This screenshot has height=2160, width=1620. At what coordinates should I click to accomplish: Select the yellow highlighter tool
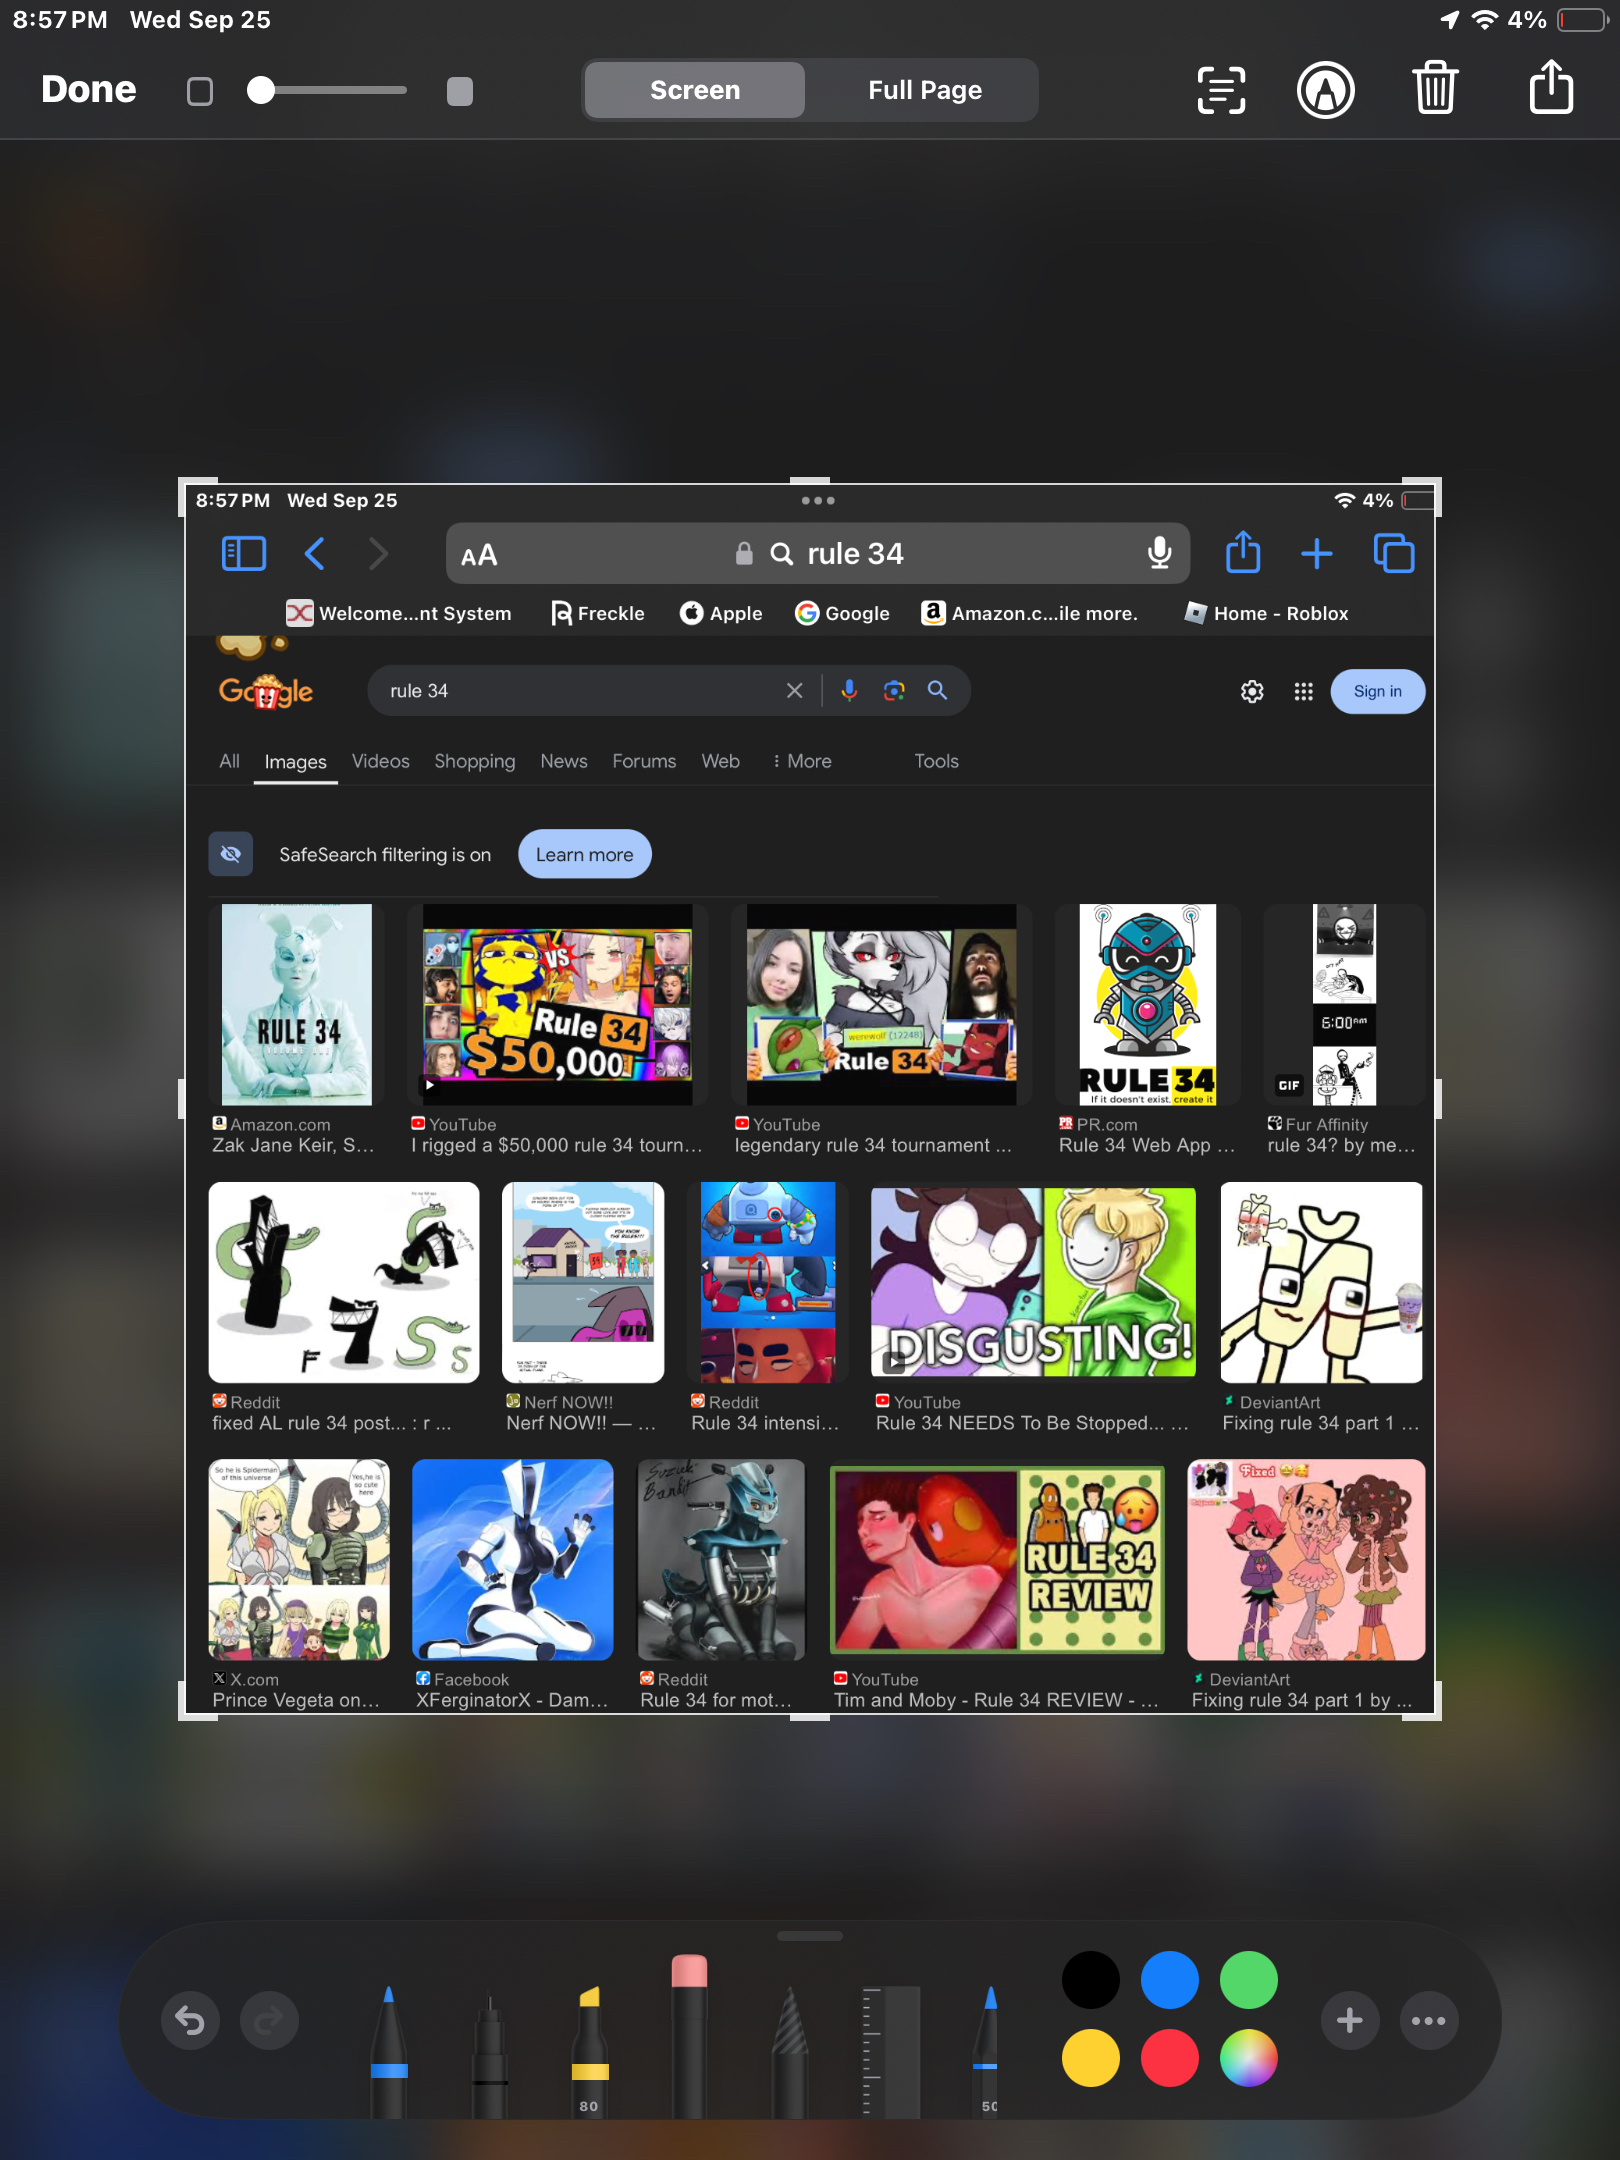pos(589,2050)
